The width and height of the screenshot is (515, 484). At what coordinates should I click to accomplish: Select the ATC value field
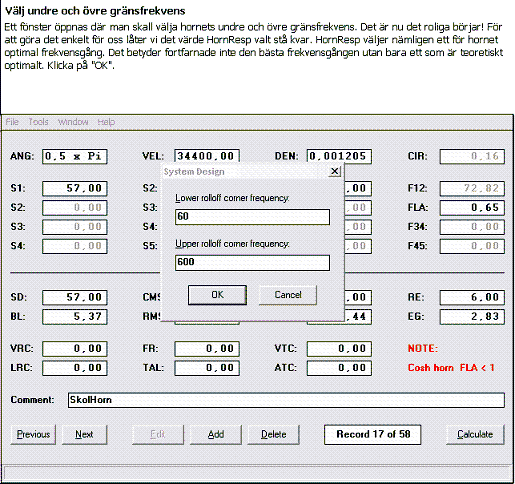tap(339, 368)
